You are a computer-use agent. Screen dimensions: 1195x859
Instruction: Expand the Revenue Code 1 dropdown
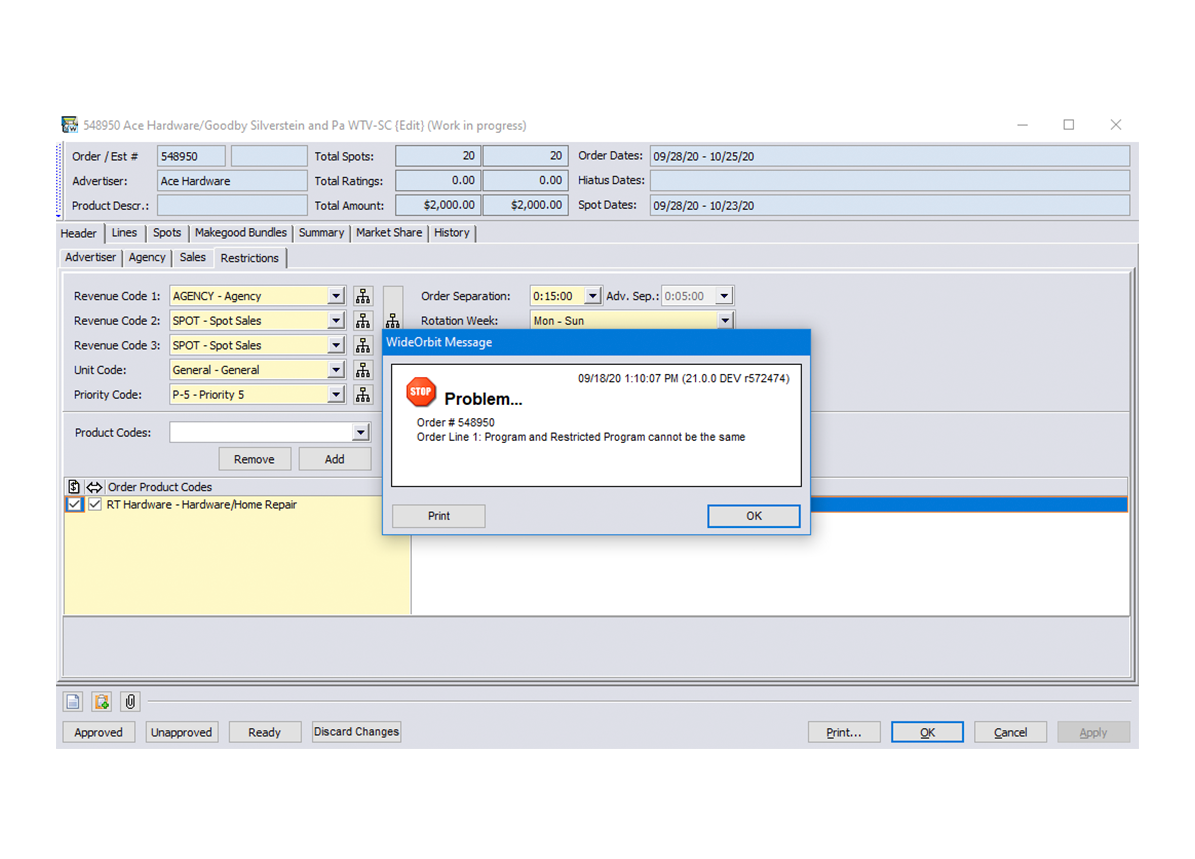[336, 296]
